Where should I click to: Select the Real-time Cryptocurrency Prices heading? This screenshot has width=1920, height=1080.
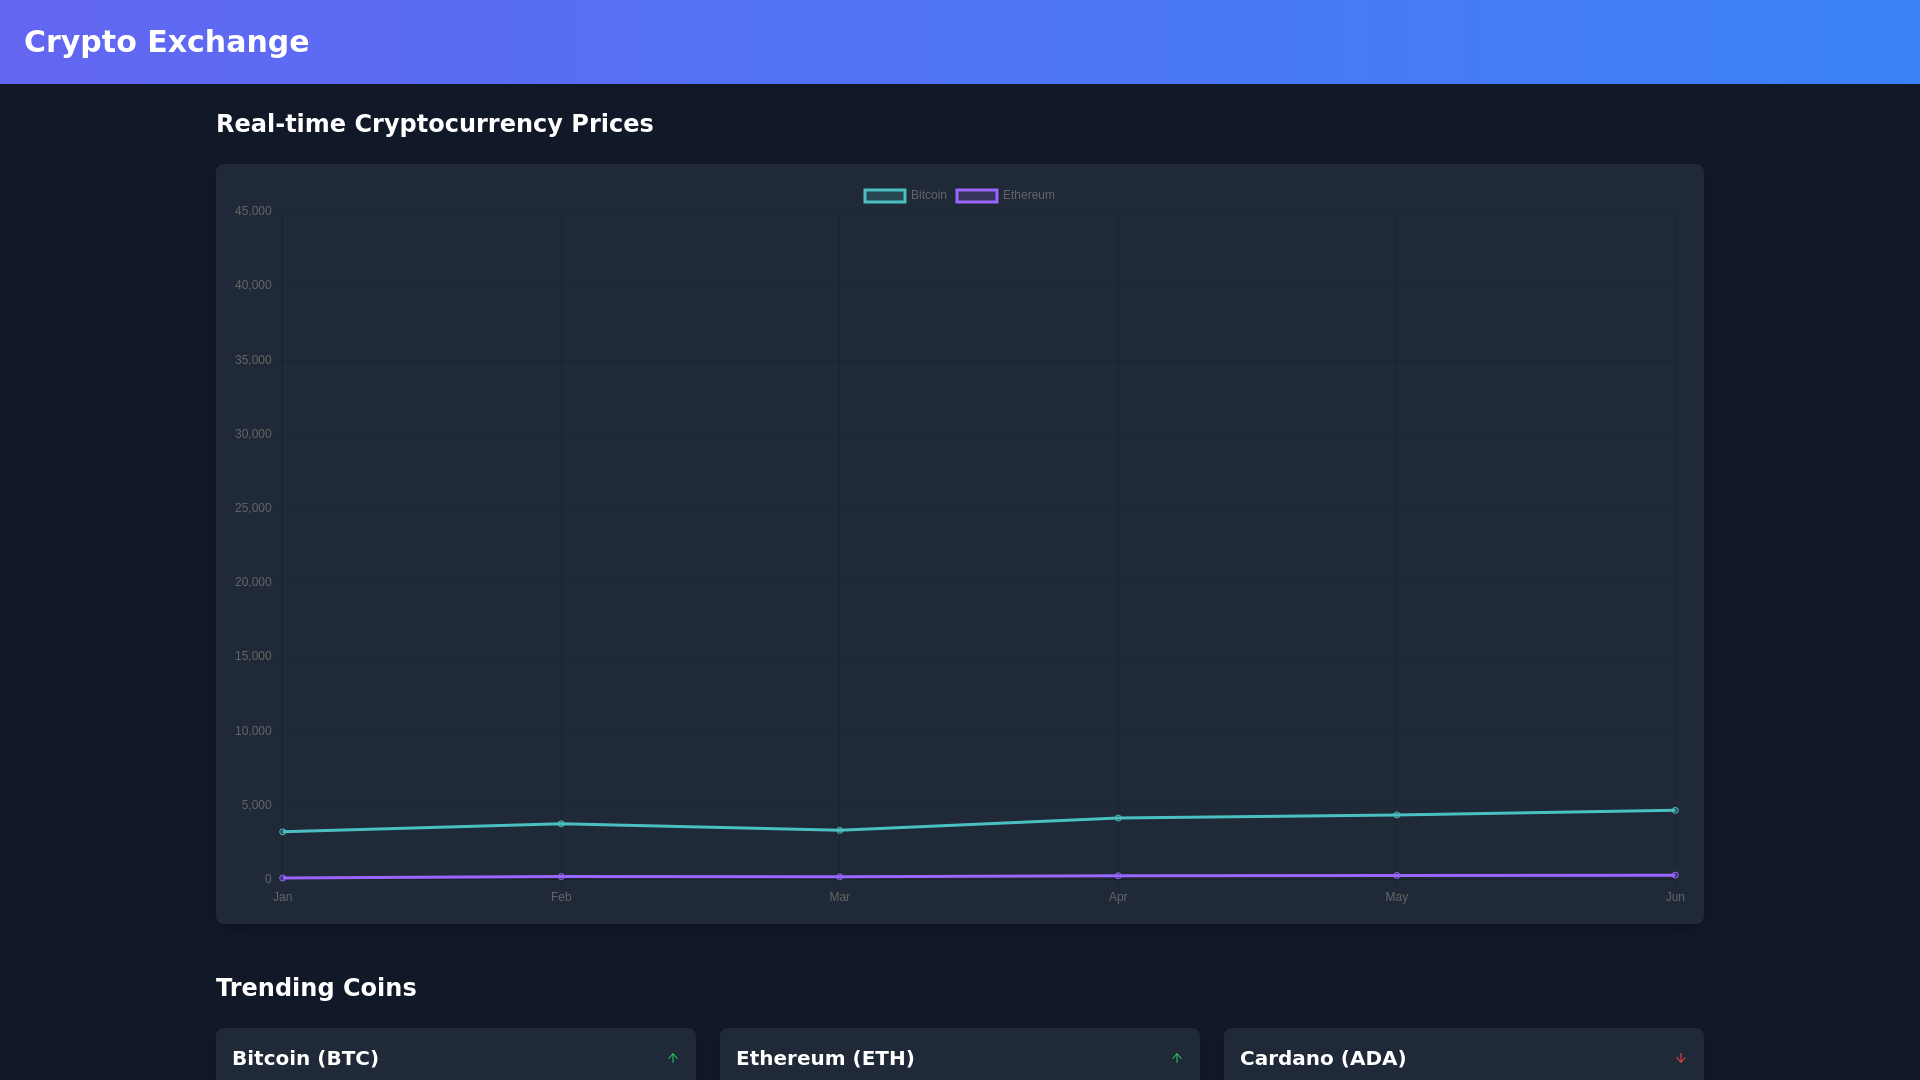pyautogui.click(x=435, y=123)
